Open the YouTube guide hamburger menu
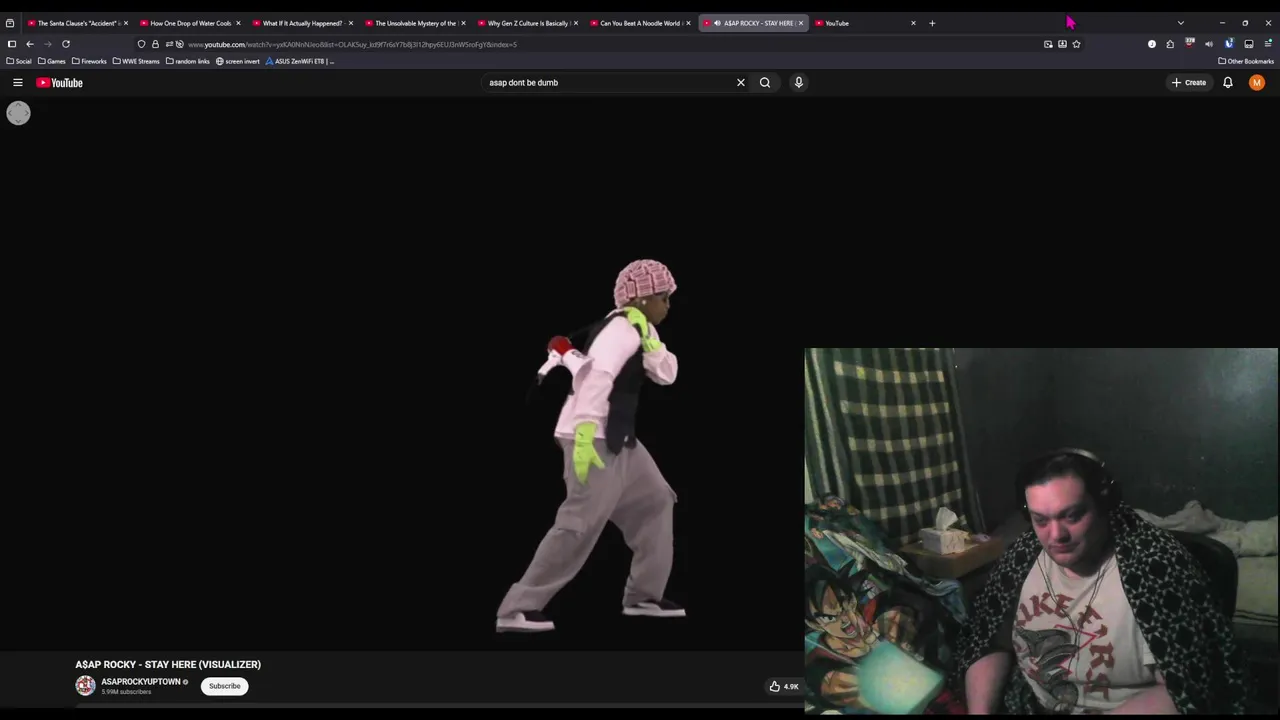 tap(18, 83)
